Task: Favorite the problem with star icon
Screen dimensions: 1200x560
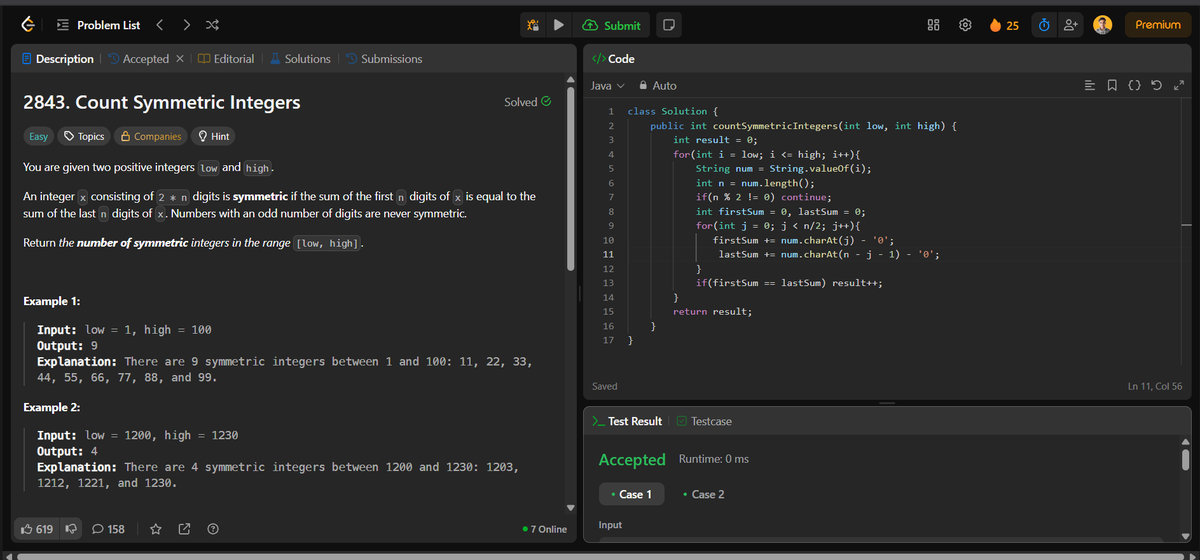Action: point(156,529)
